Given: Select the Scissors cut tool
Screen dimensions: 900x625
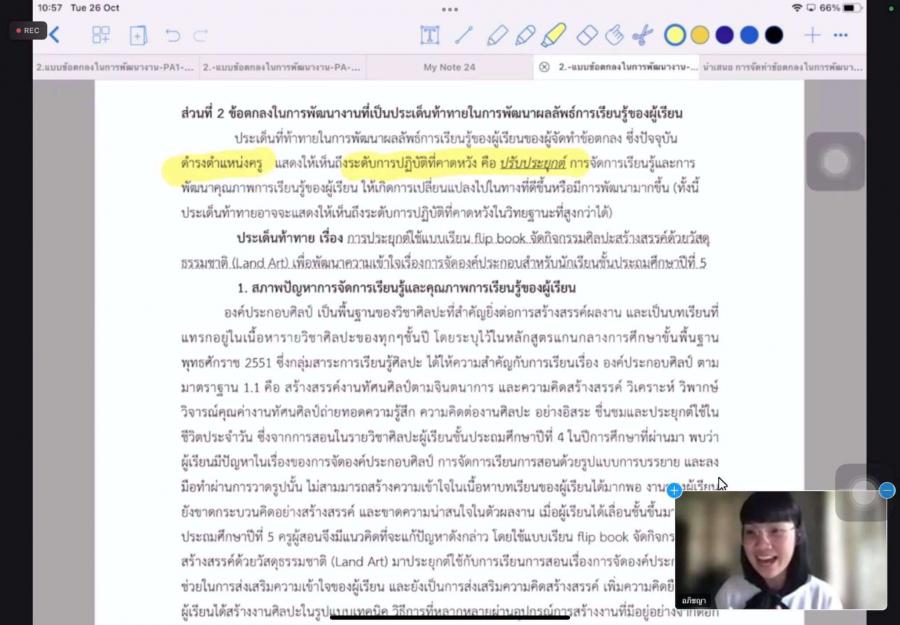Looking at the screenshot, I should [x=642, y=36].
